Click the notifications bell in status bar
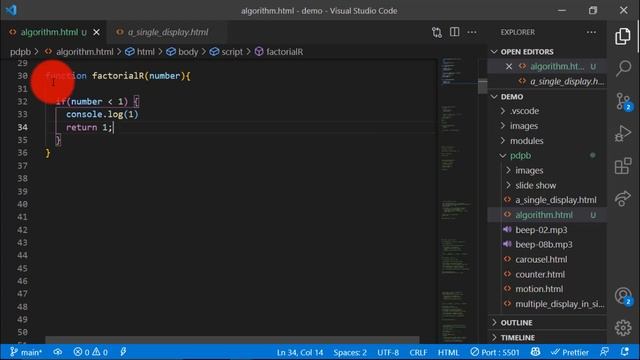640x360 pixels. 624,352
